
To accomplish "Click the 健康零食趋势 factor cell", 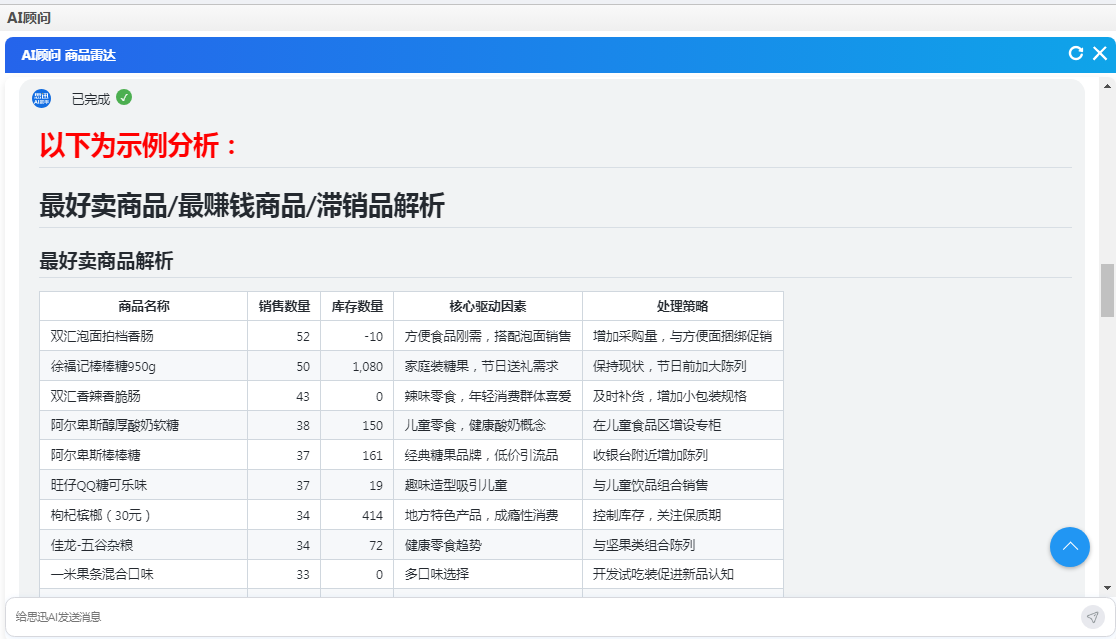I will pyautogui.click(x=488, y=545).
